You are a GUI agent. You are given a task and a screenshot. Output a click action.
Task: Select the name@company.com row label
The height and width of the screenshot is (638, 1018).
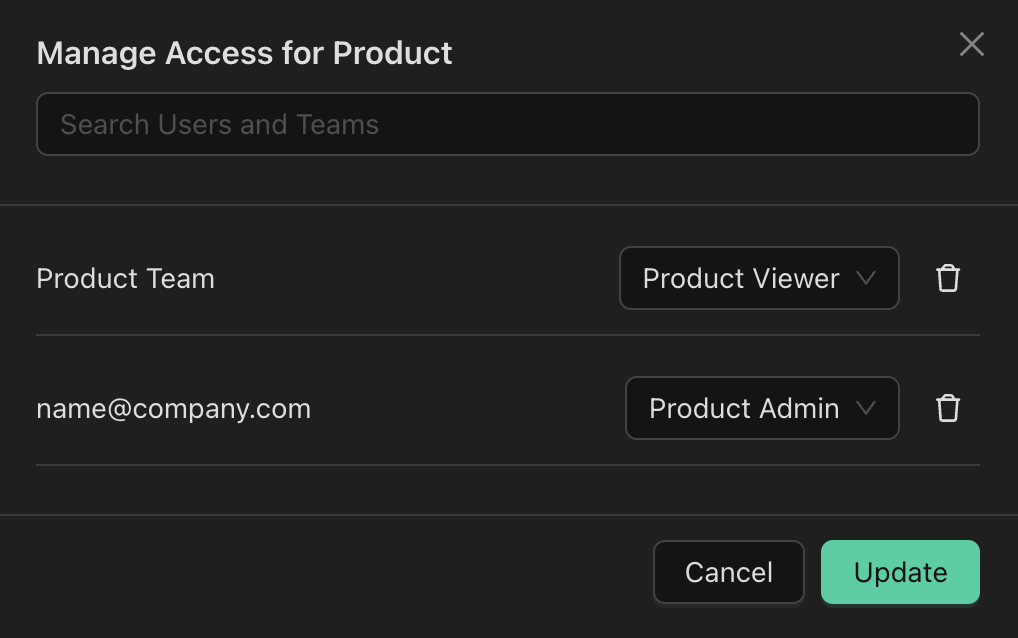(173, 408)
